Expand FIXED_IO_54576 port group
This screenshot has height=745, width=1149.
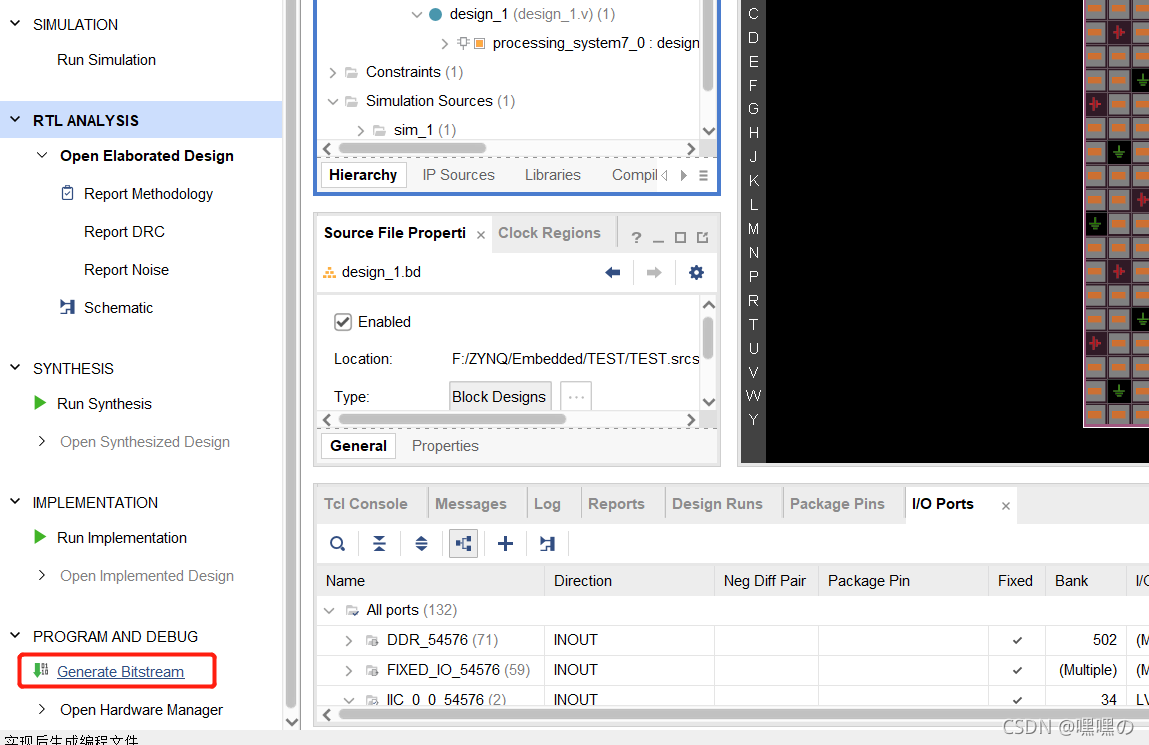point(349,670)
